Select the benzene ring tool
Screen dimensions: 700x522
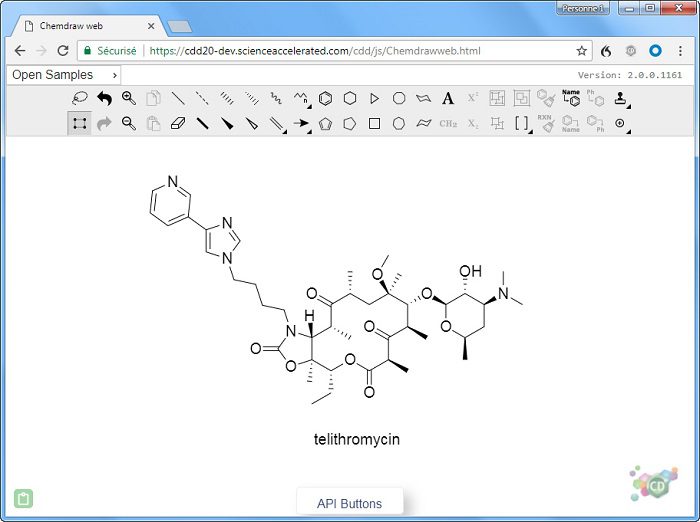pos(325,98)
